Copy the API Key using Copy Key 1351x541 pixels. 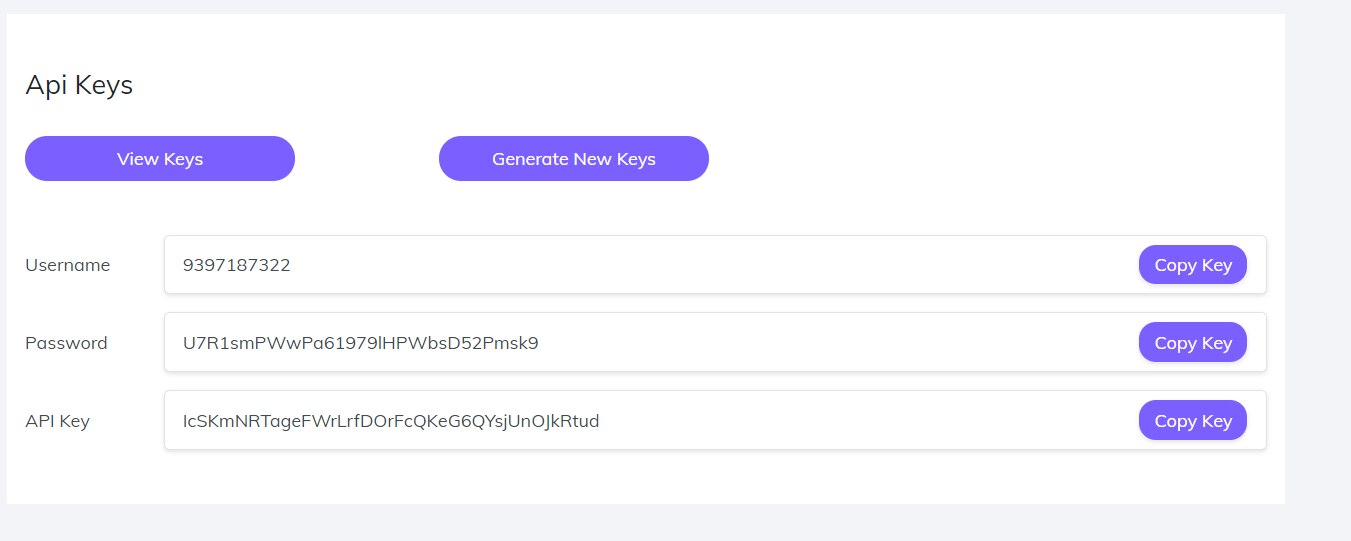point(1192,421)
